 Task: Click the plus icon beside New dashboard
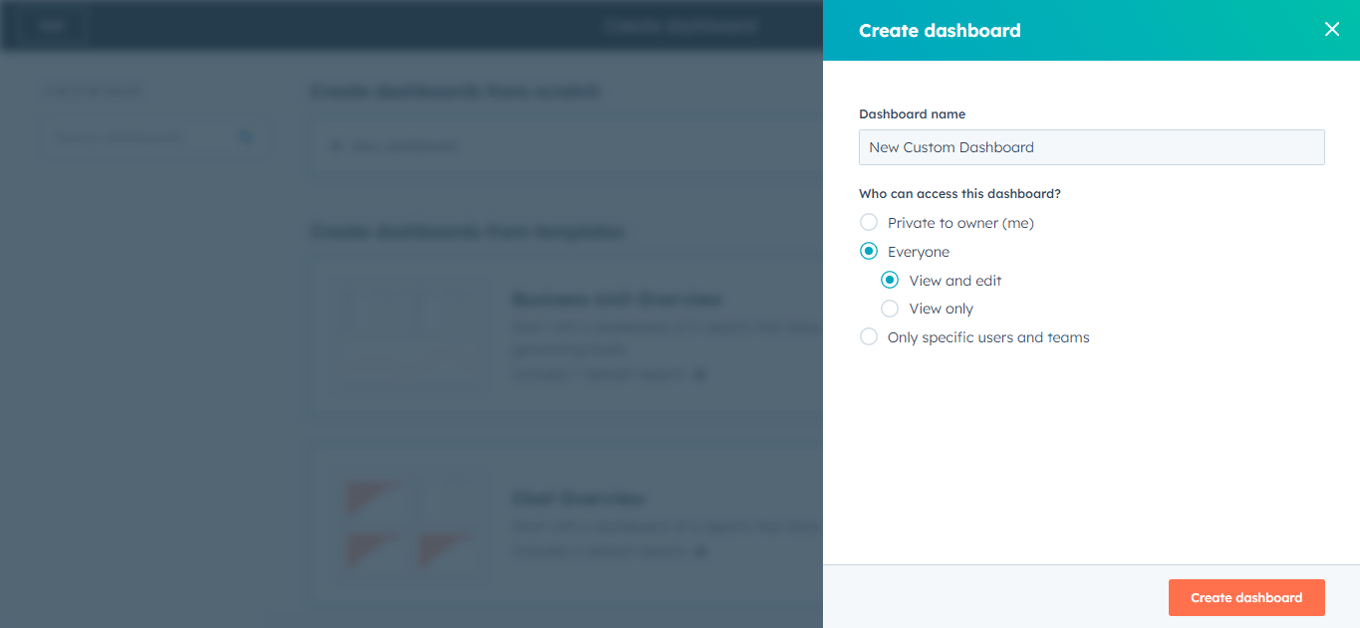336,146
